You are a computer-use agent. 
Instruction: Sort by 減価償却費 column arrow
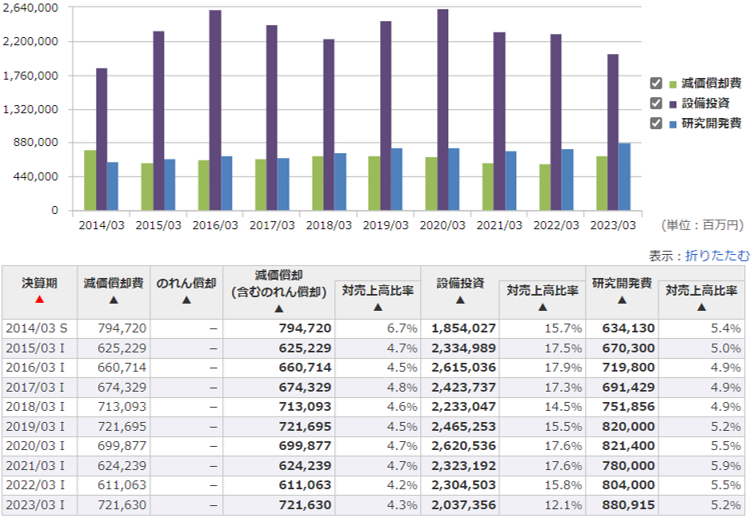113,299
